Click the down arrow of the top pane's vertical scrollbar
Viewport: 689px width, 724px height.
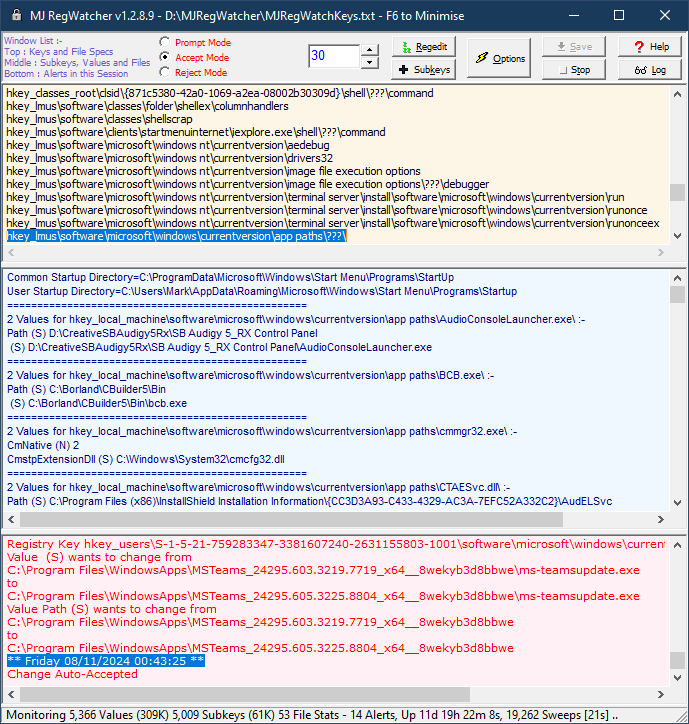click(x=677, y=236)
